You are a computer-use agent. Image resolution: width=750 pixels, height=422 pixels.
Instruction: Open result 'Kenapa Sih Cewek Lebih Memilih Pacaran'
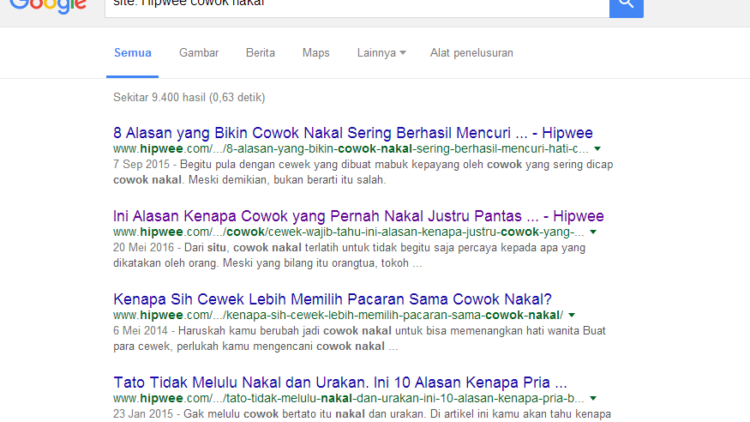332,299
